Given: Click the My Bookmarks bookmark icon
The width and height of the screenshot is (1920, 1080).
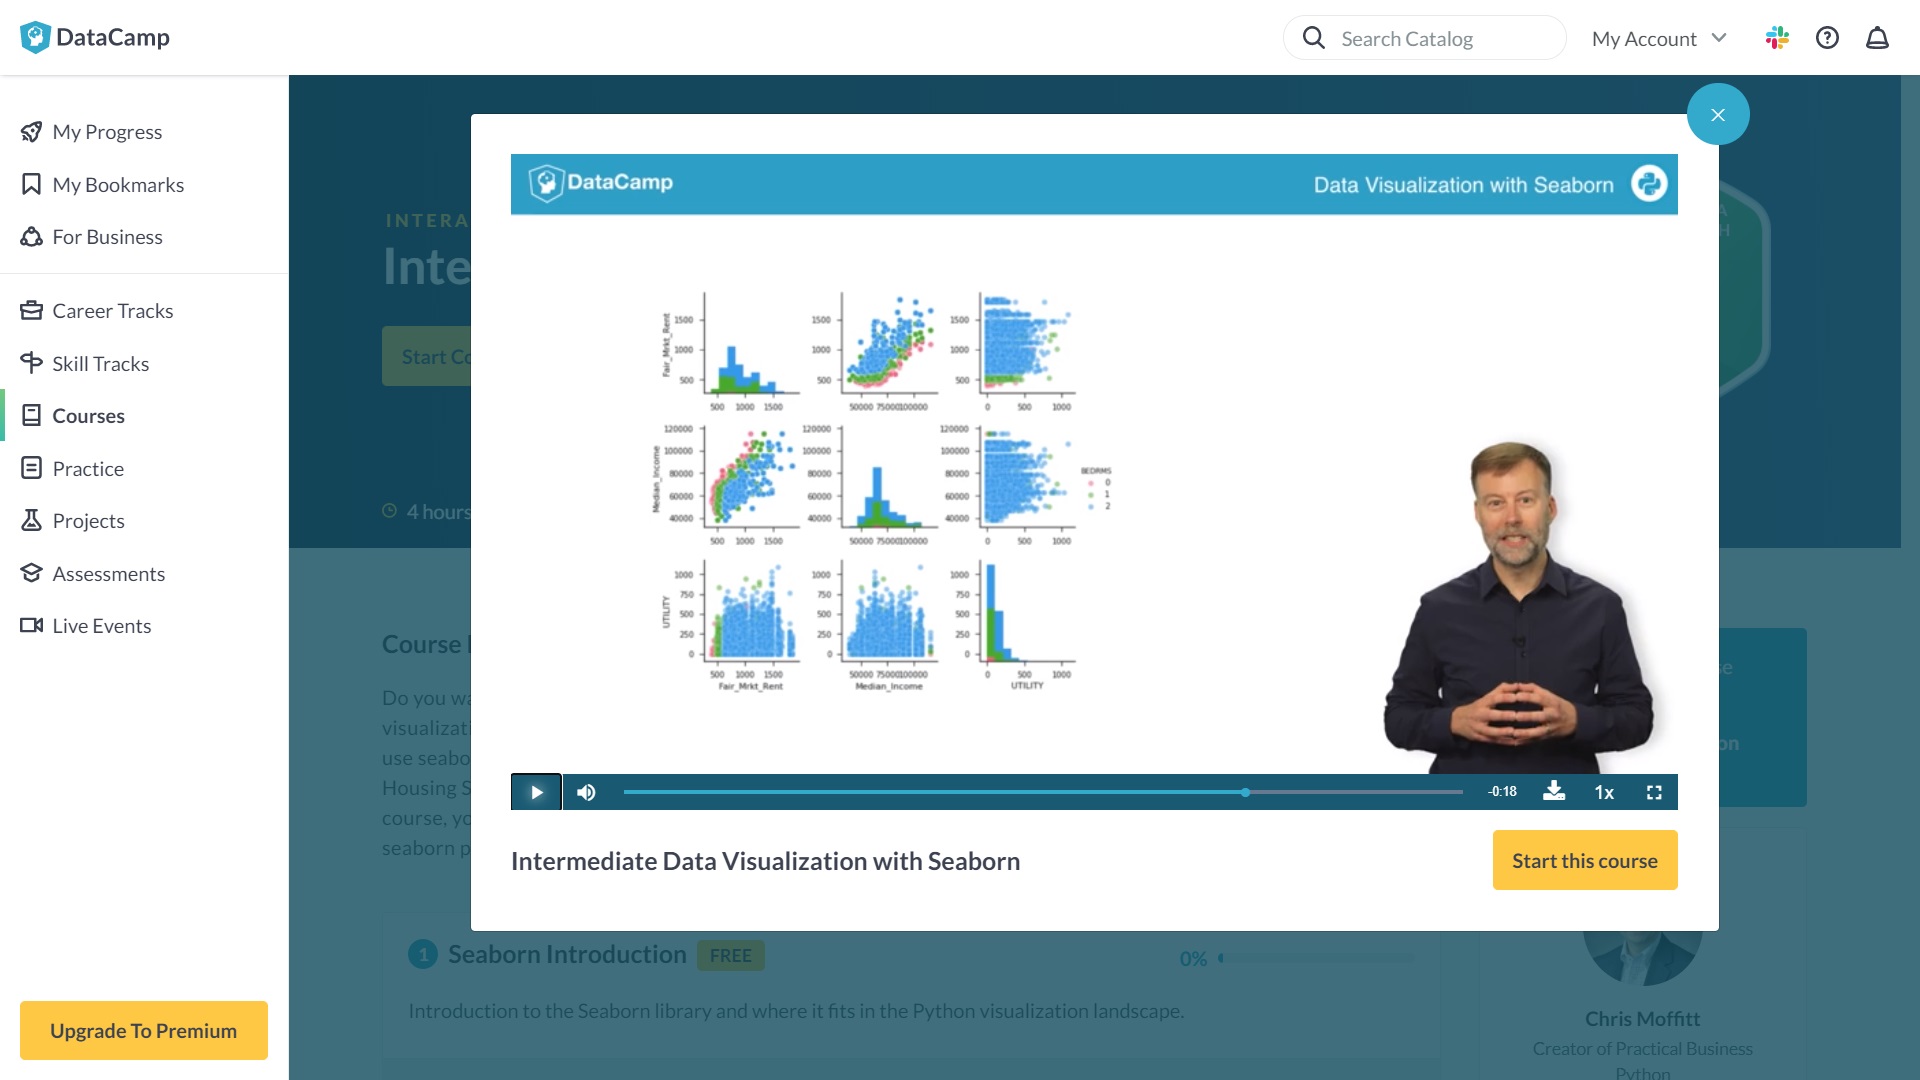Looking at the screenshot, I should pos(31,184).
